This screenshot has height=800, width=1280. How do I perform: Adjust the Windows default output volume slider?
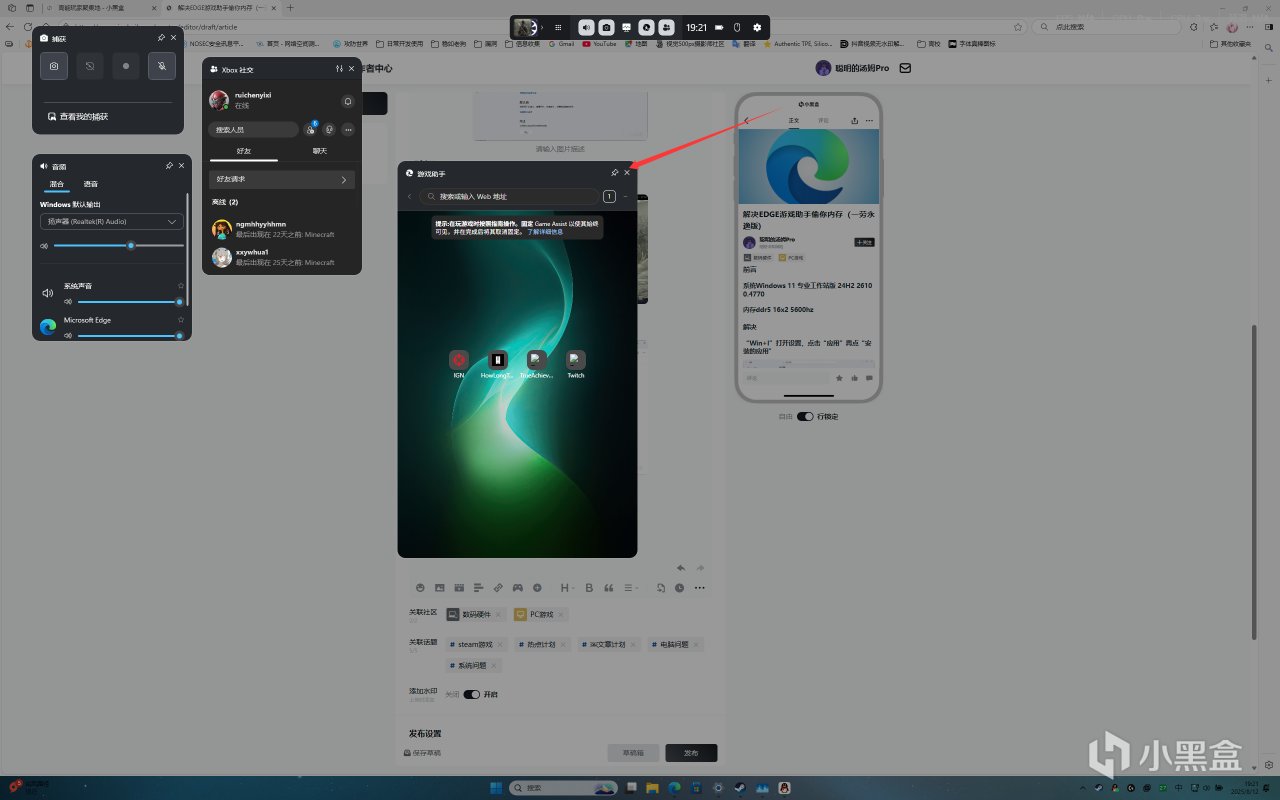118,245
